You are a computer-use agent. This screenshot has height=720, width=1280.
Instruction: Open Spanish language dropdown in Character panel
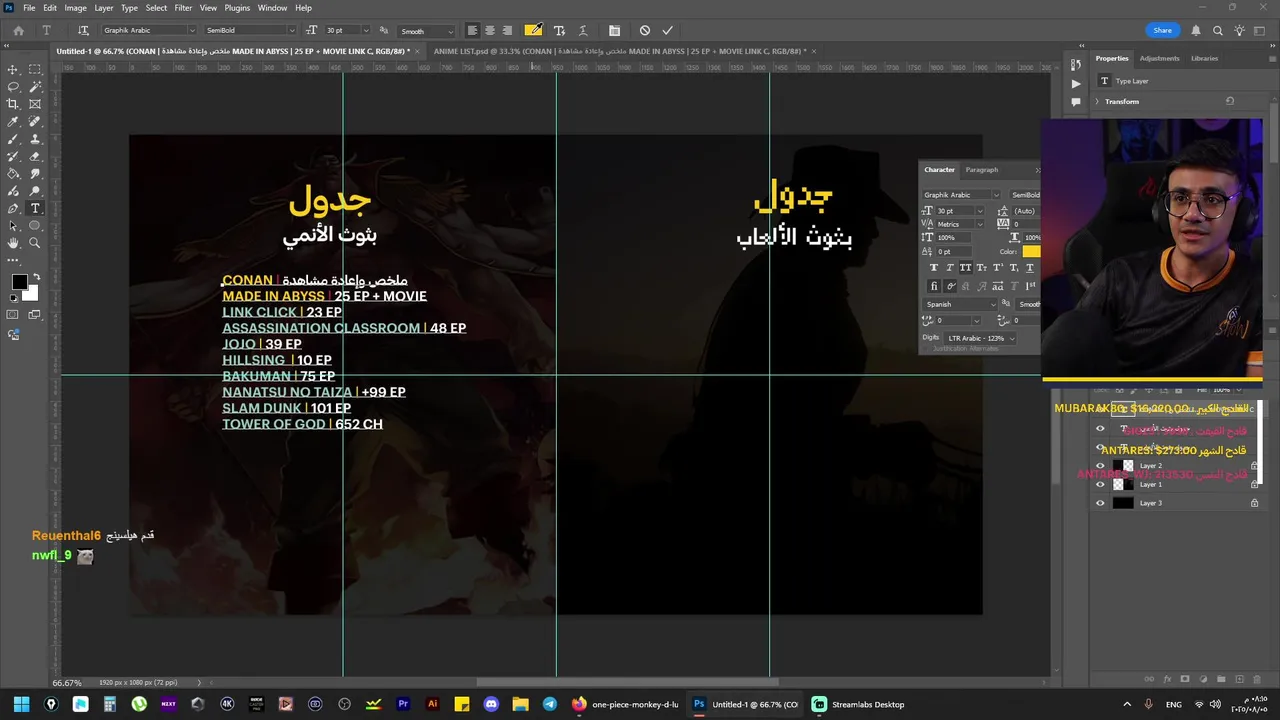[992, 304]
